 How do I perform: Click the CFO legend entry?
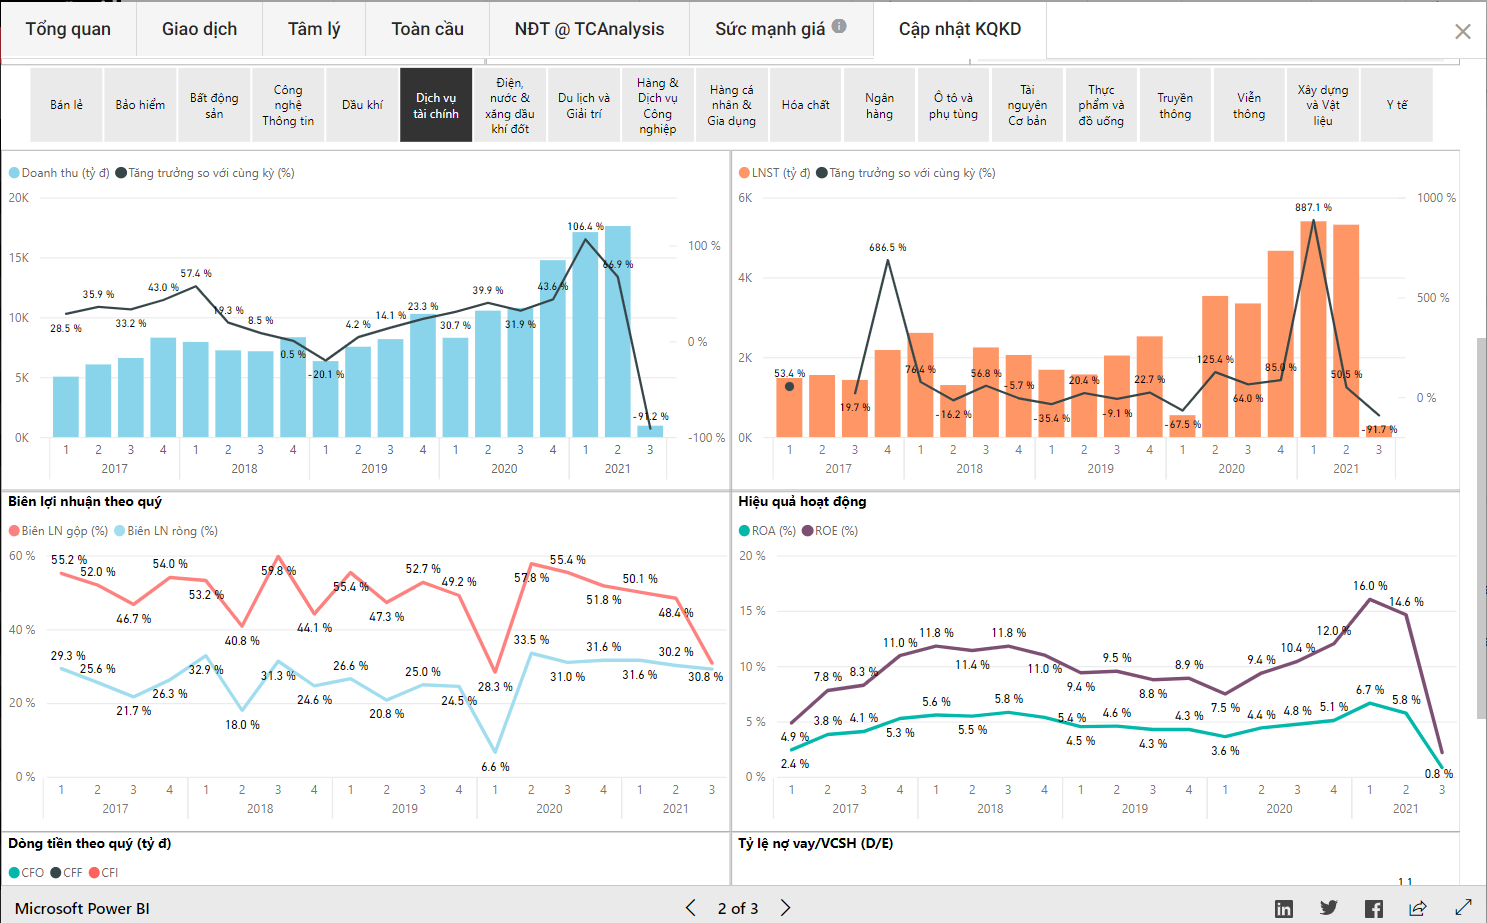point(27,873)
